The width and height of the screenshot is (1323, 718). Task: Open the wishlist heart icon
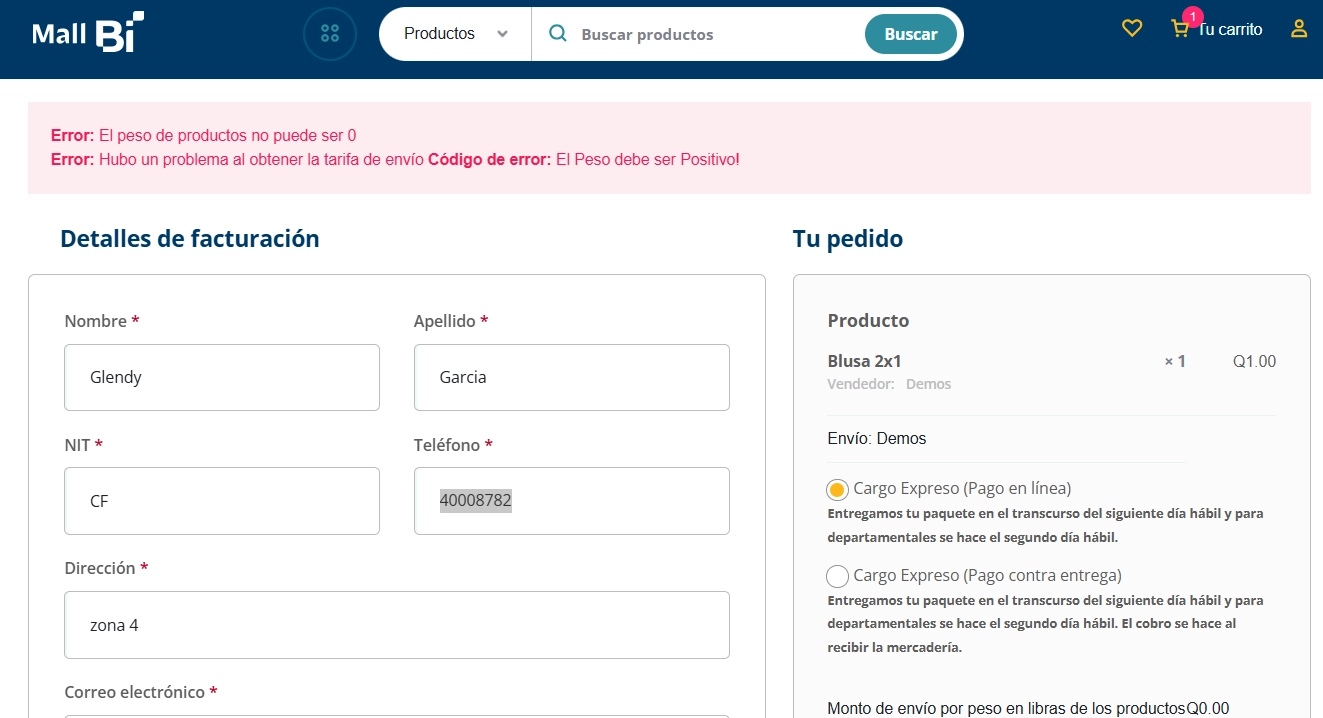pos(1132,29)
